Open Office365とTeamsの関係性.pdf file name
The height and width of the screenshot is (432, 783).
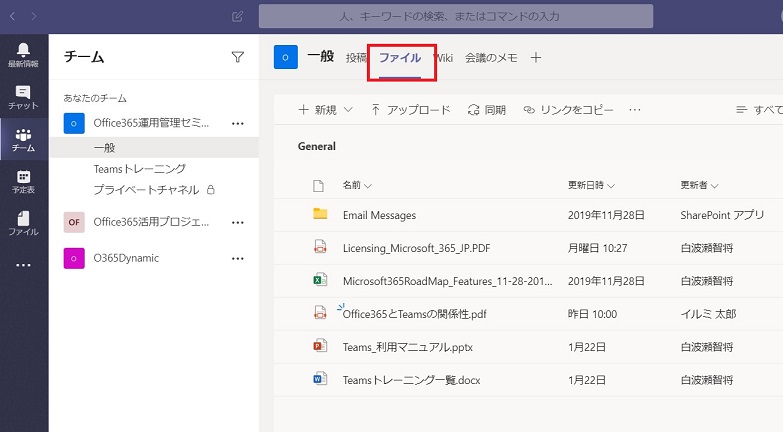414,314
